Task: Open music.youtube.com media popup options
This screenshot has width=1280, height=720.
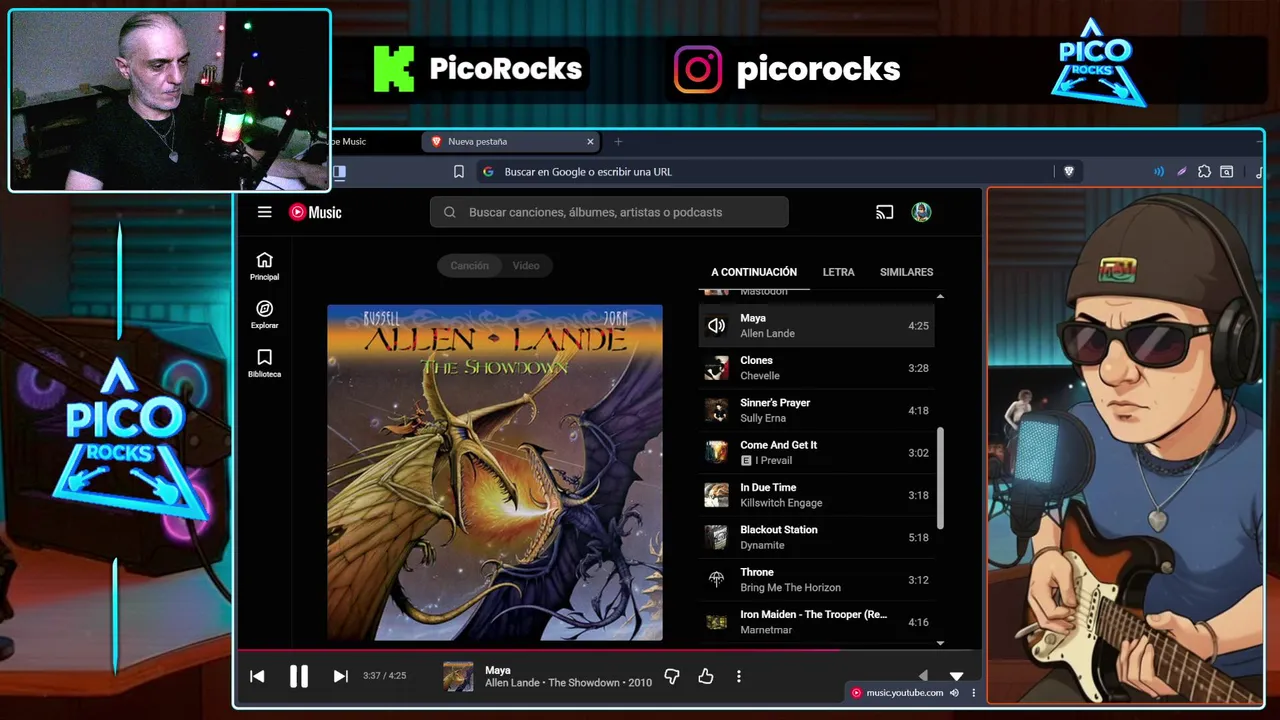Action: click(973, 692)
